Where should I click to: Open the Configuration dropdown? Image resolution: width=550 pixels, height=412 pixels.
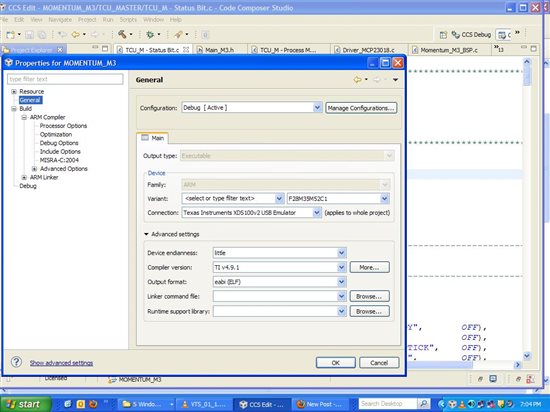317,107
